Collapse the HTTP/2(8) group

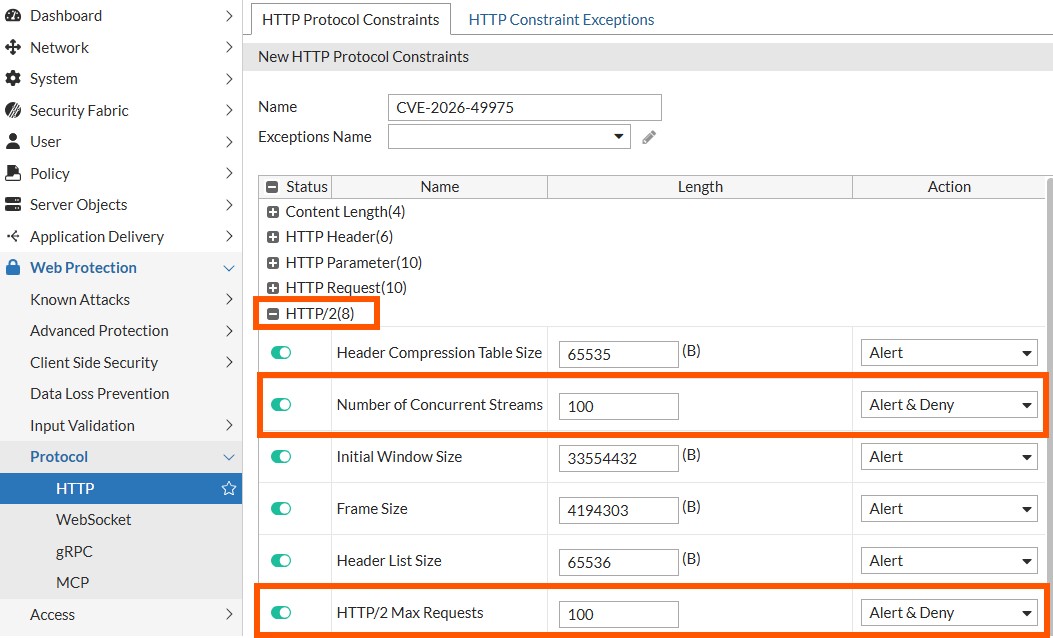pyautogui.click(x=273, y=314)
